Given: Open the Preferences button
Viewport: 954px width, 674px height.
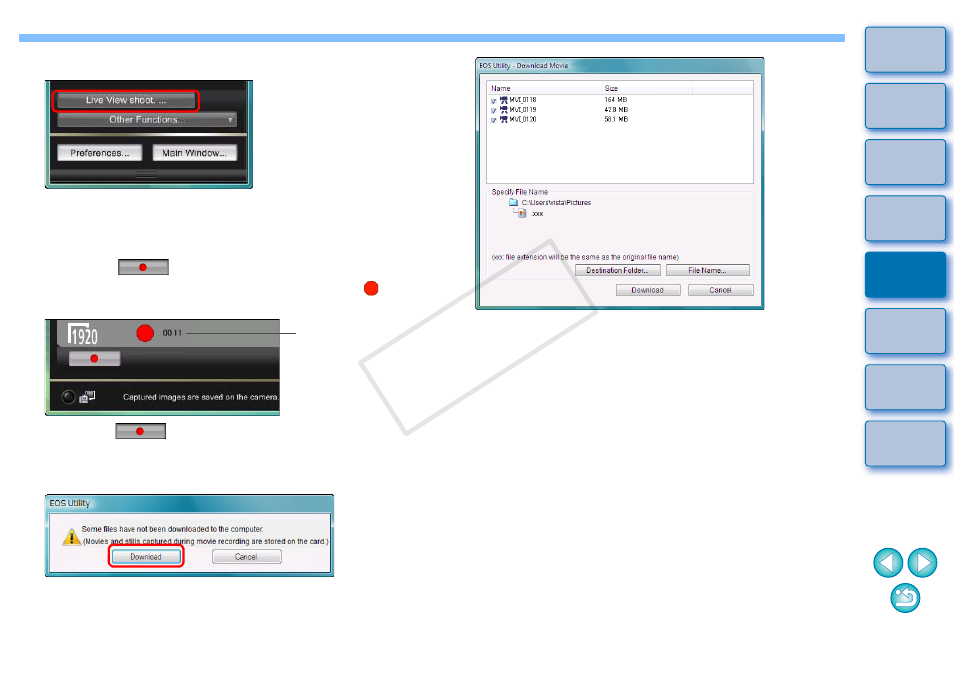Looking at the screenshot, I should (x=100, y=153).
